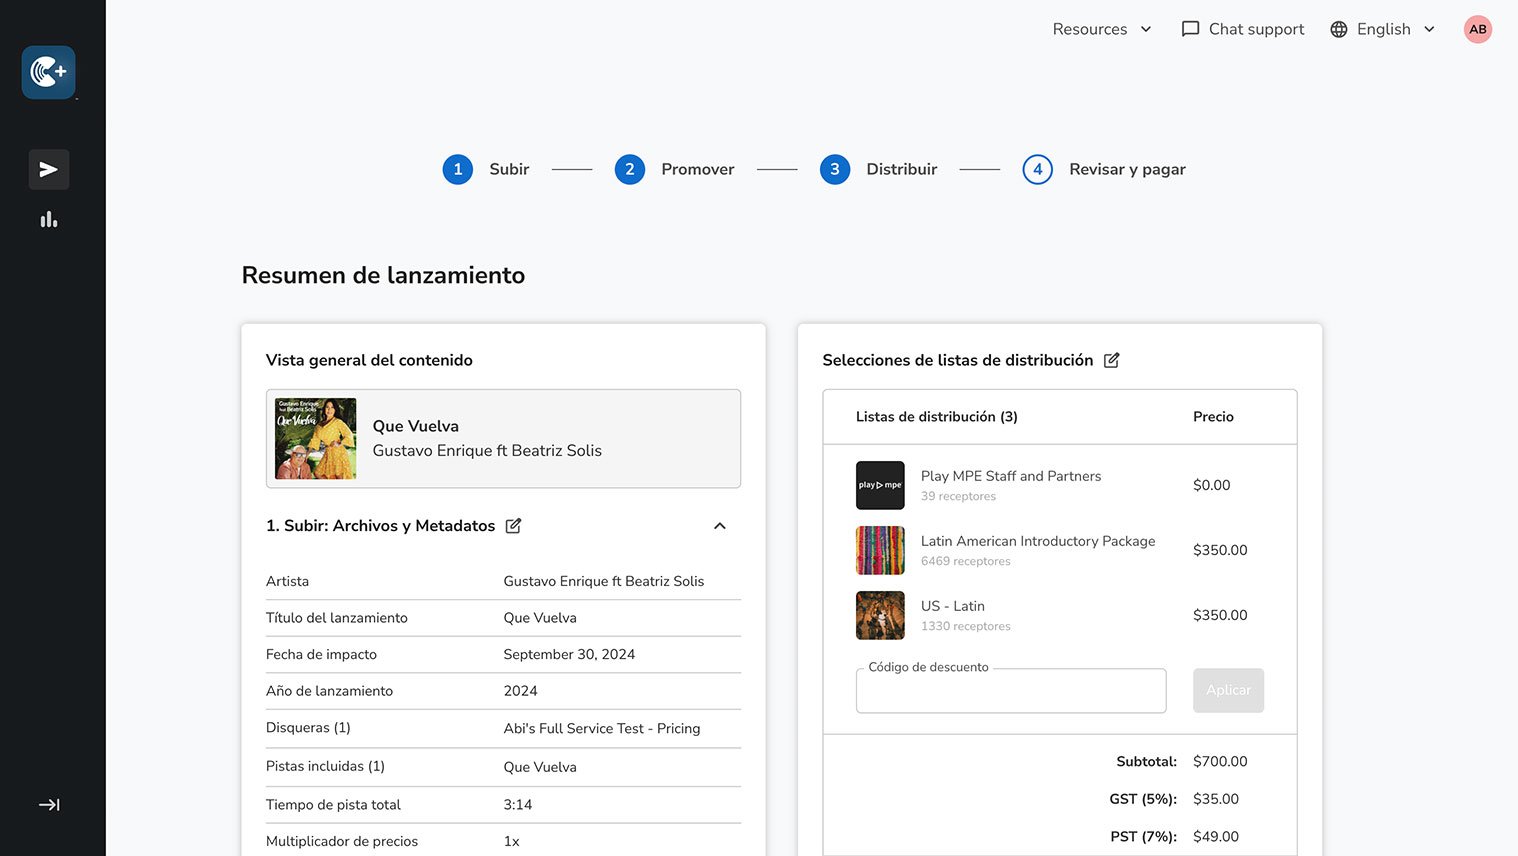Screen dimensions: 1518x856
Task: Expand the sidebar with arrow icon
Action: [48, 805]
